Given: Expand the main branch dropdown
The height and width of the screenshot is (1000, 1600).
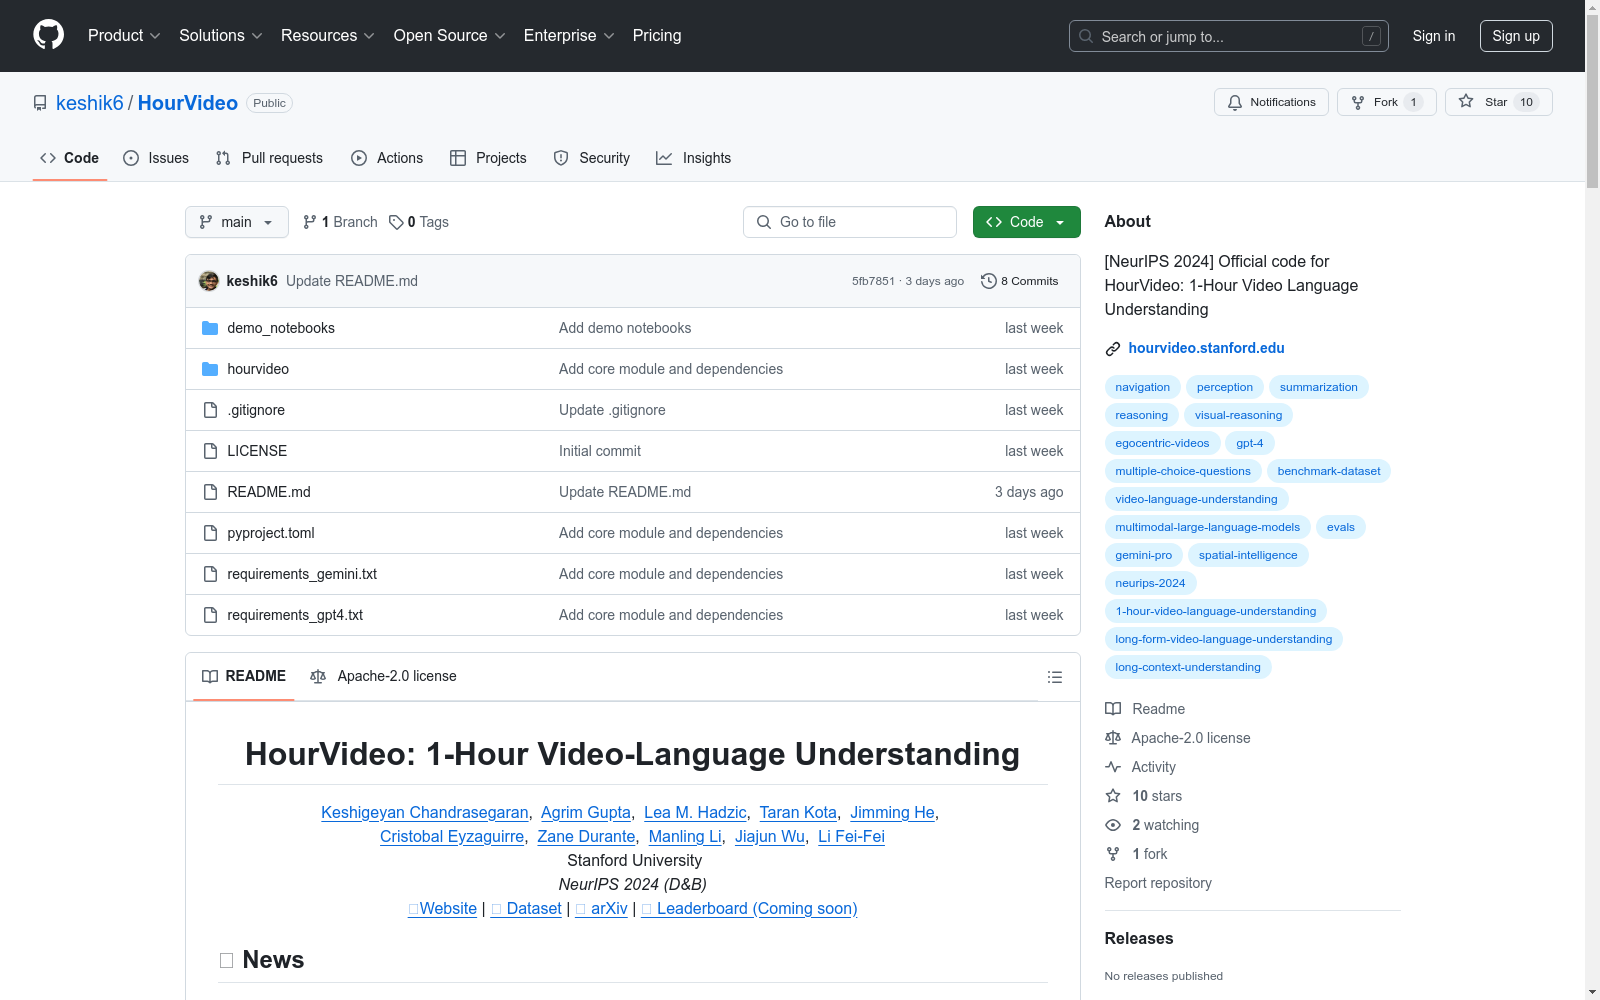Looking at the screenshot, I should (236, 222).
